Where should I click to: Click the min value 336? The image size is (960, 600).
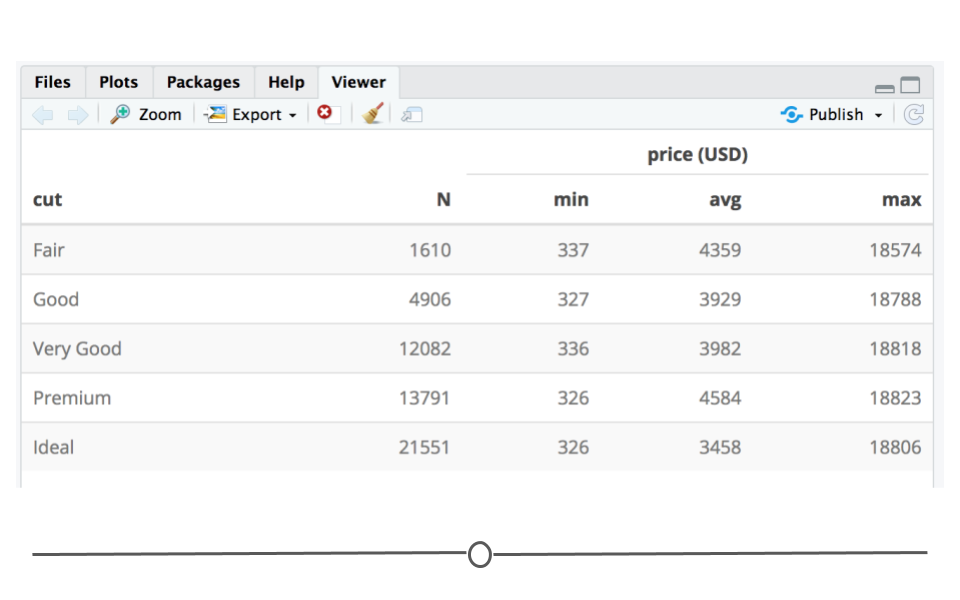tap(573, 349)
